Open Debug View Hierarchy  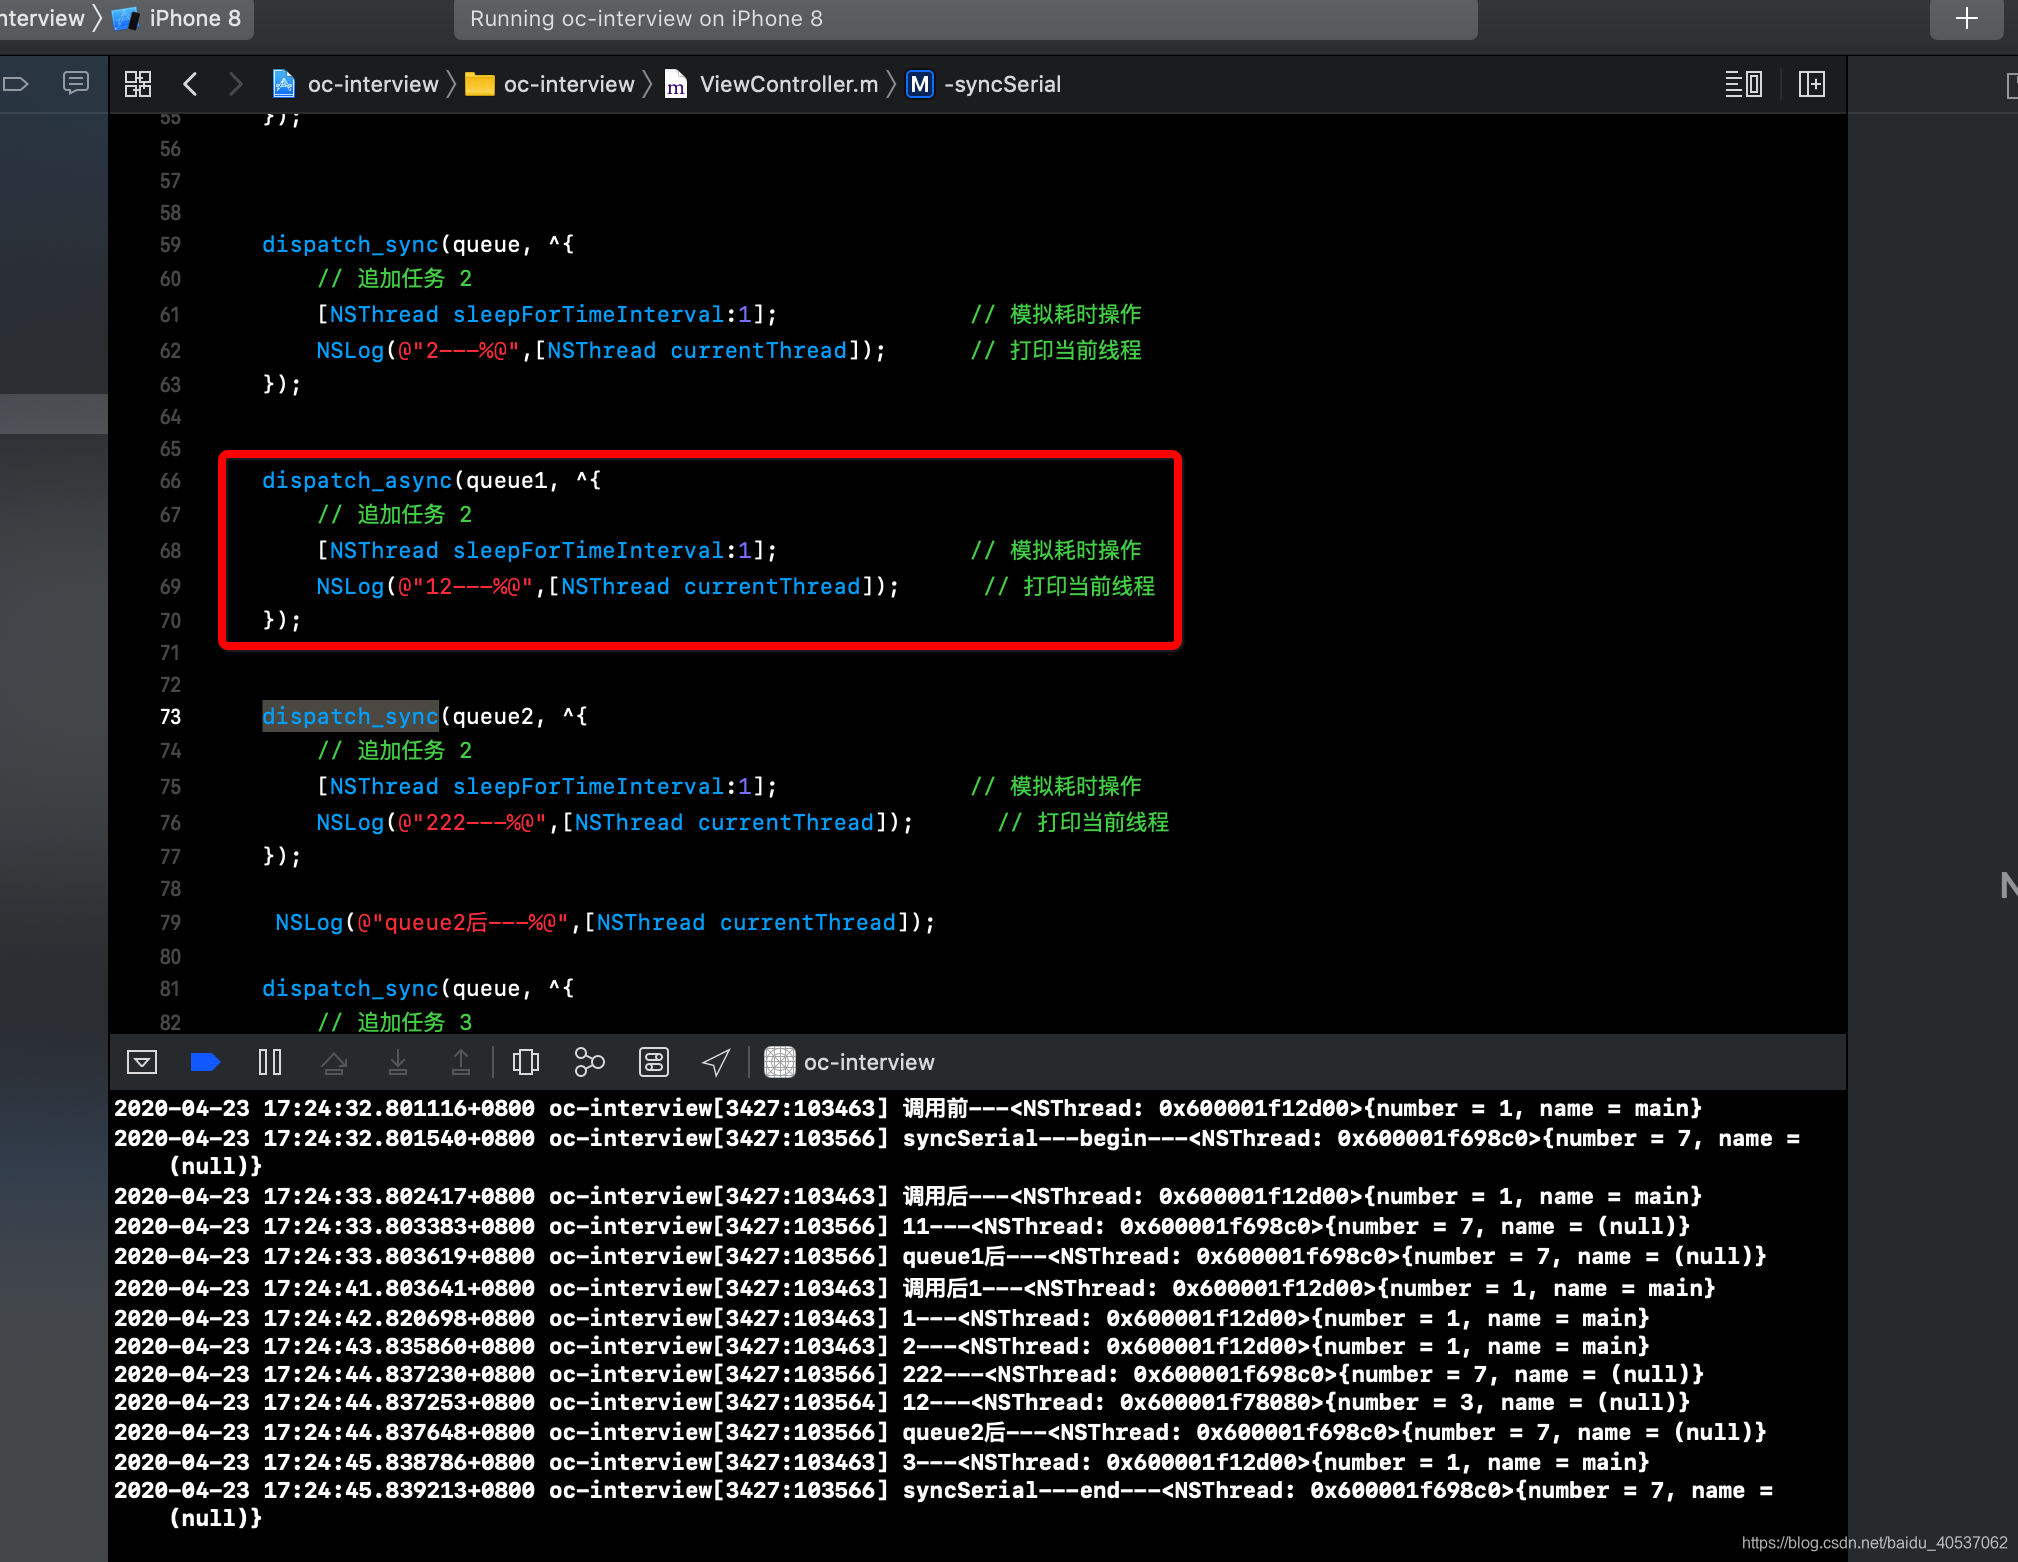tap(526, 1062)
